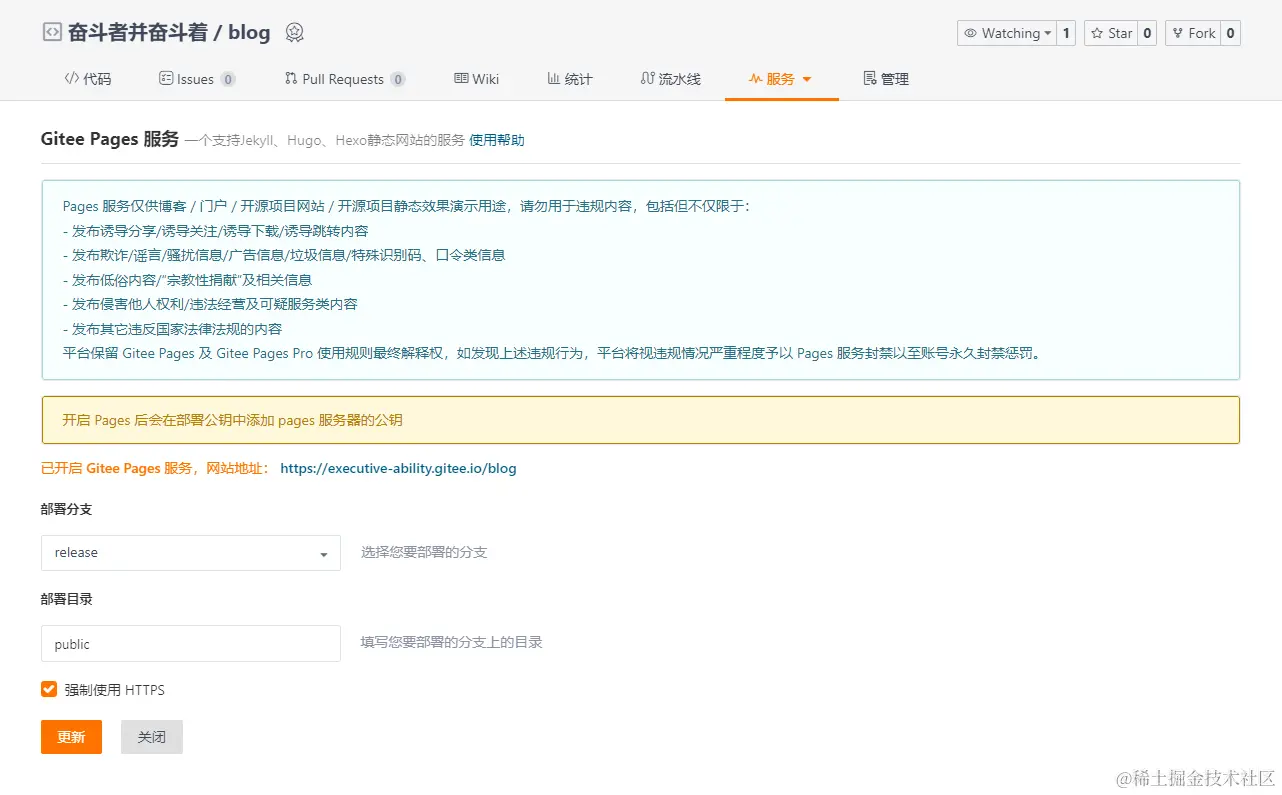Viewport: 1282px width, 795px height.
Task: Open the 代码 tab
Action: 88,79
